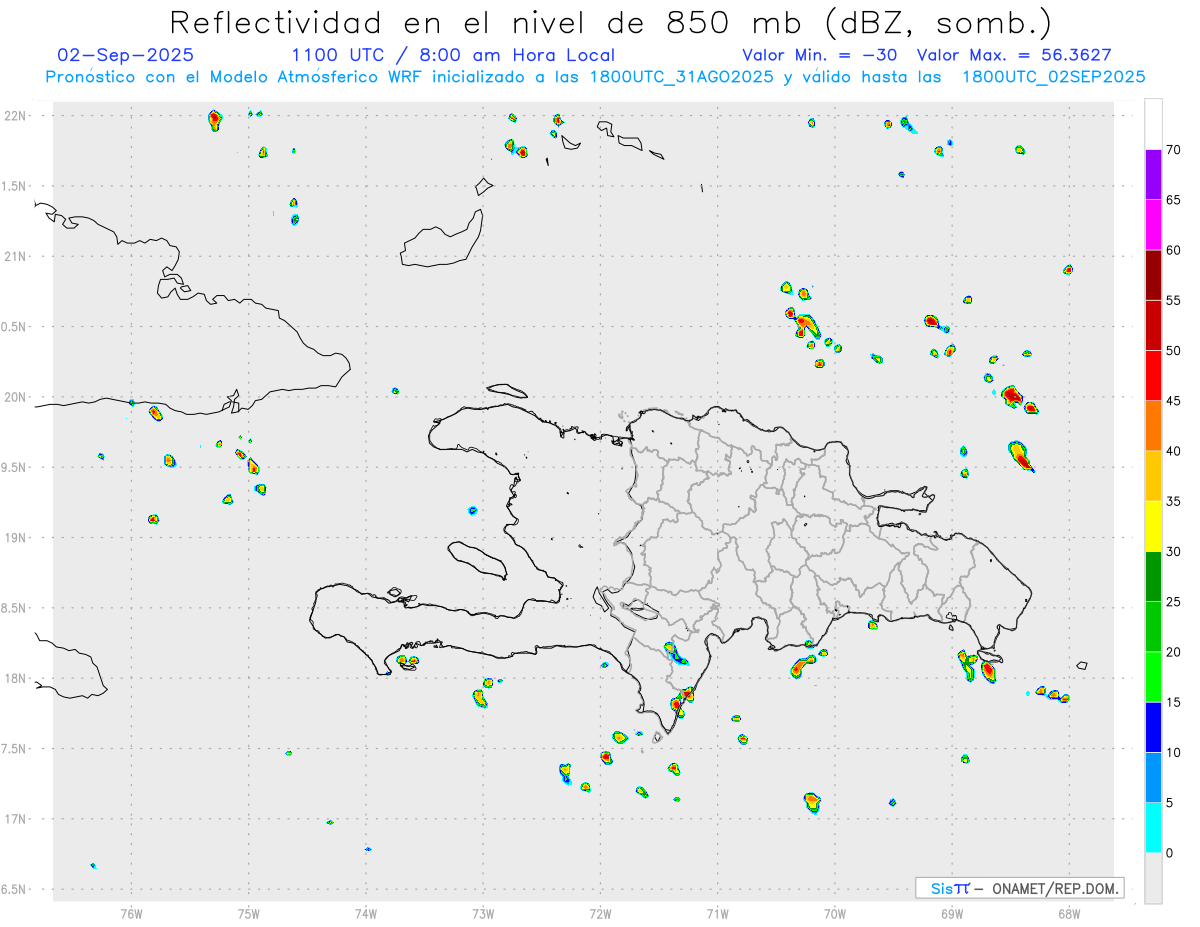The image size is (1200, 927).
Task: Click the '22N' latitude label
Action: [17, 116]
